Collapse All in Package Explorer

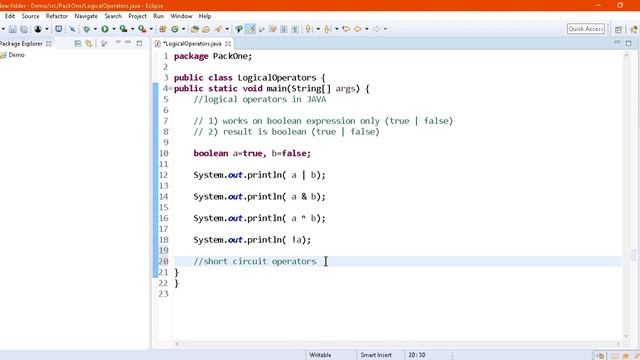[x=78, y=43]
